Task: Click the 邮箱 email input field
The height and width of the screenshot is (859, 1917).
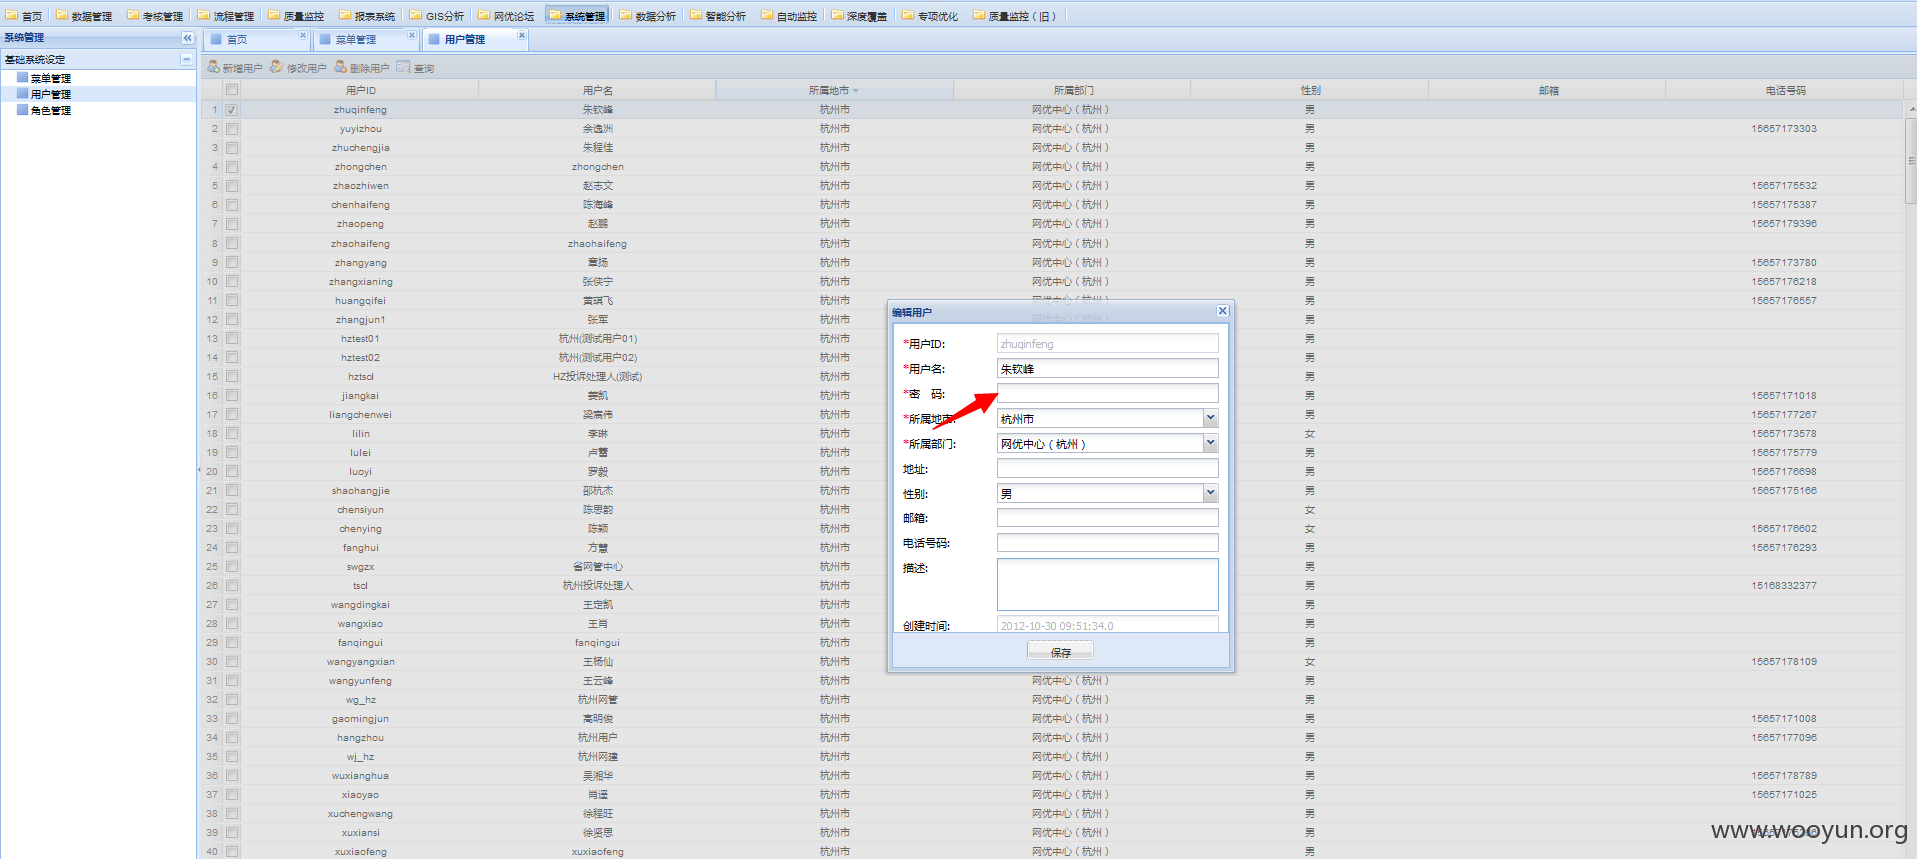Action: 1107,517
